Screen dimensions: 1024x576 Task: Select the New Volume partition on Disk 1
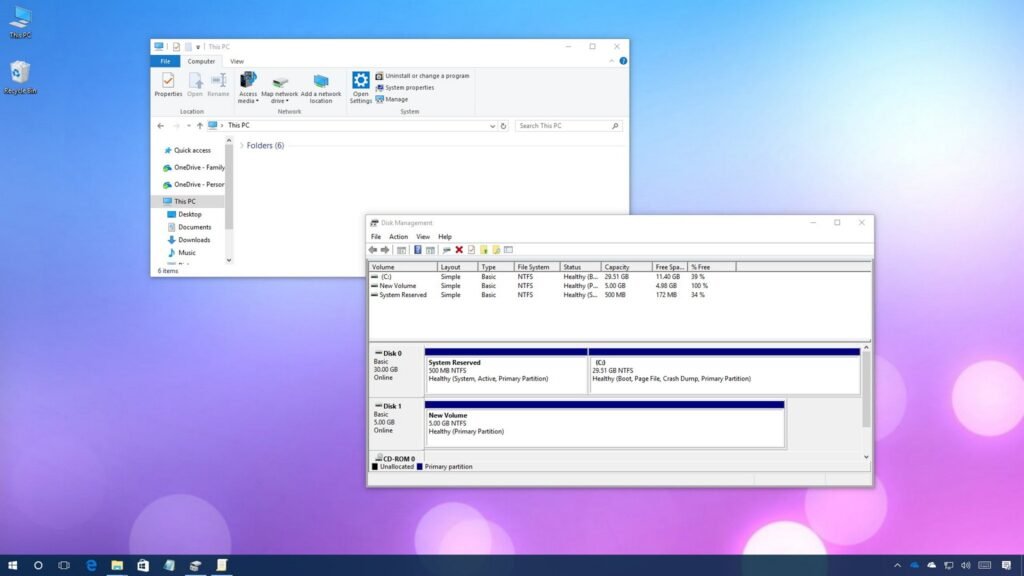click(x=605, y=424)
